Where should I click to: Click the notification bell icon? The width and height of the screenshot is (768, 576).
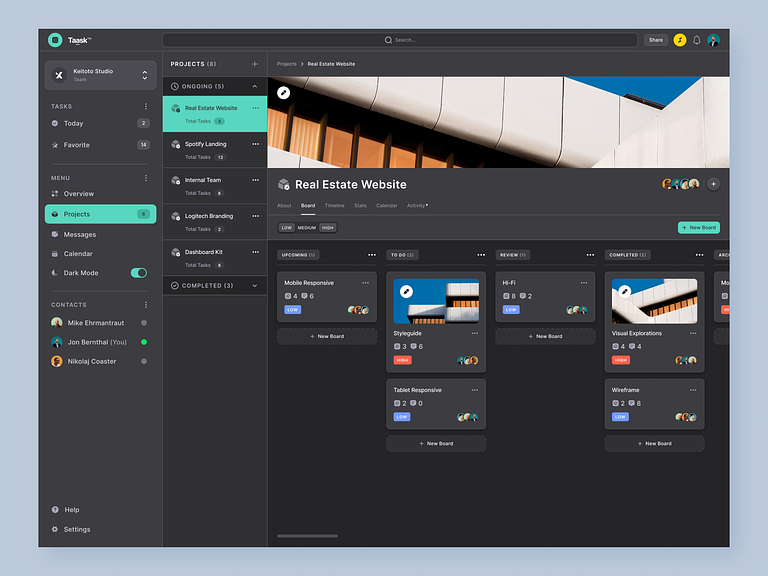697,40
